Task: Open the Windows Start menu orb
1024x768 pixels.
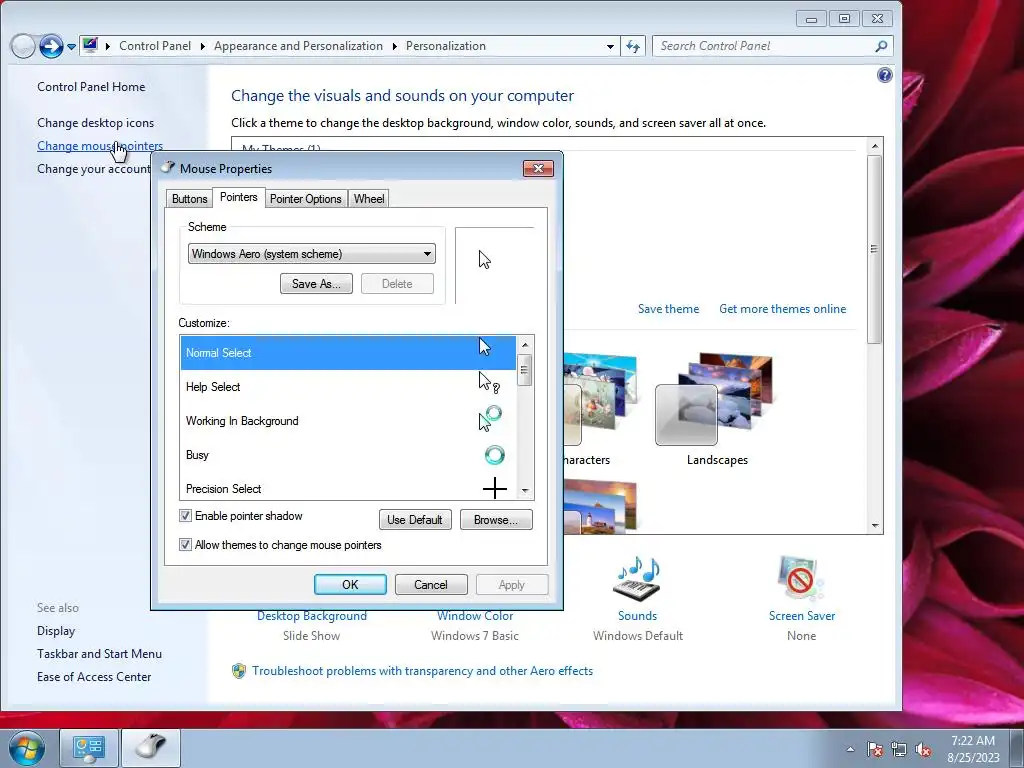Action: point(27,748)
